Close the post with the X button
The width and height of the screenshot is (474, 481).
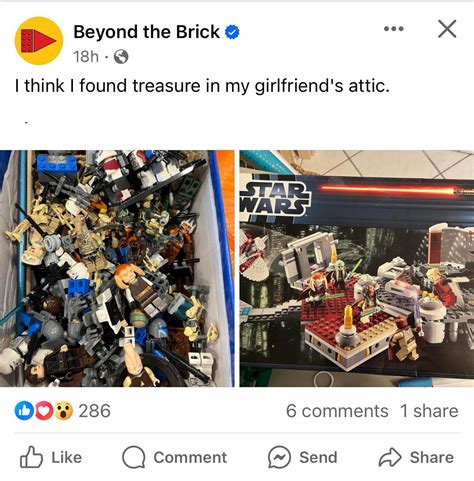(447, 29)
